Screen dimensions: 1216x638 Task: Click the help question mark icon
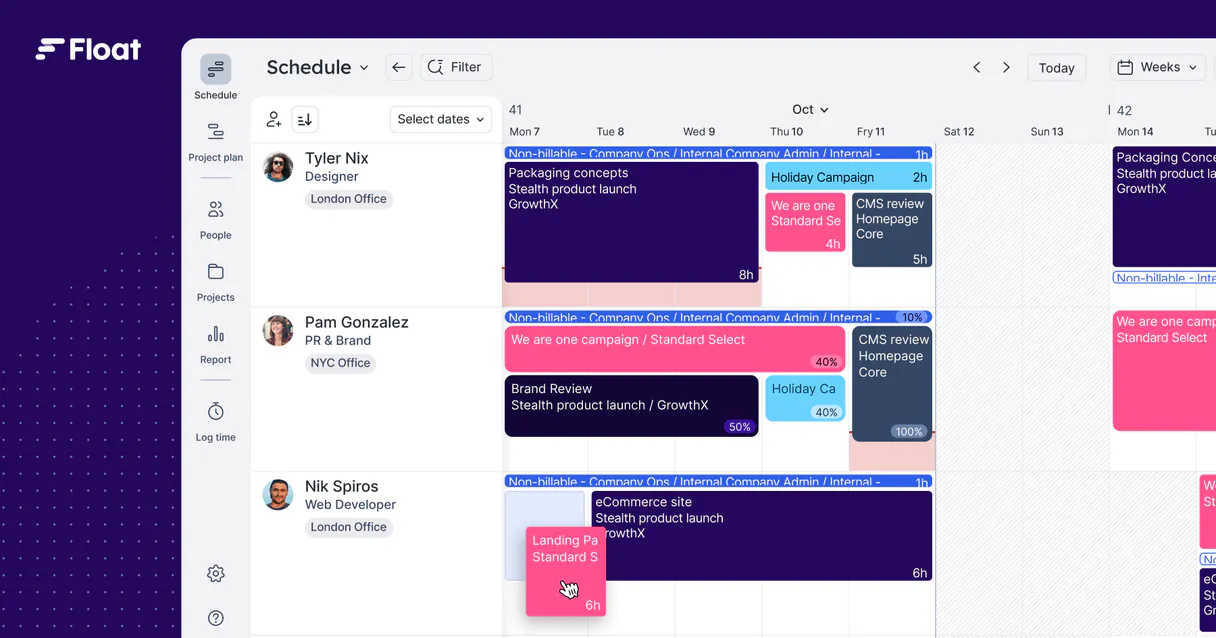[x=215, y=618]
